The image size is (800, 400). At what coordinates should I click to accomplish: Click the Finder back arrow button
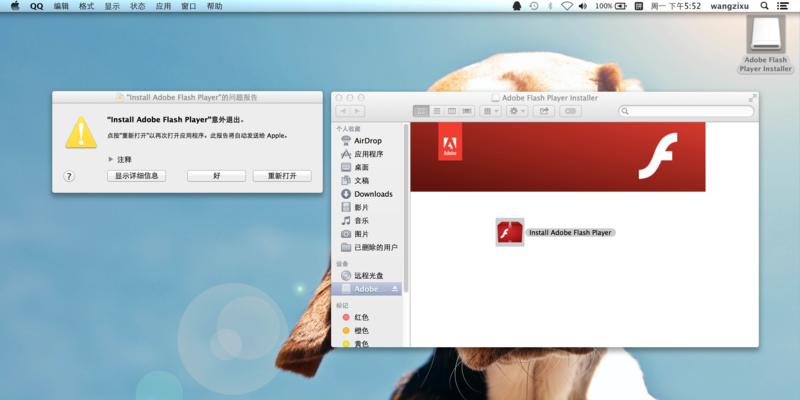click(x=343, y=111)
